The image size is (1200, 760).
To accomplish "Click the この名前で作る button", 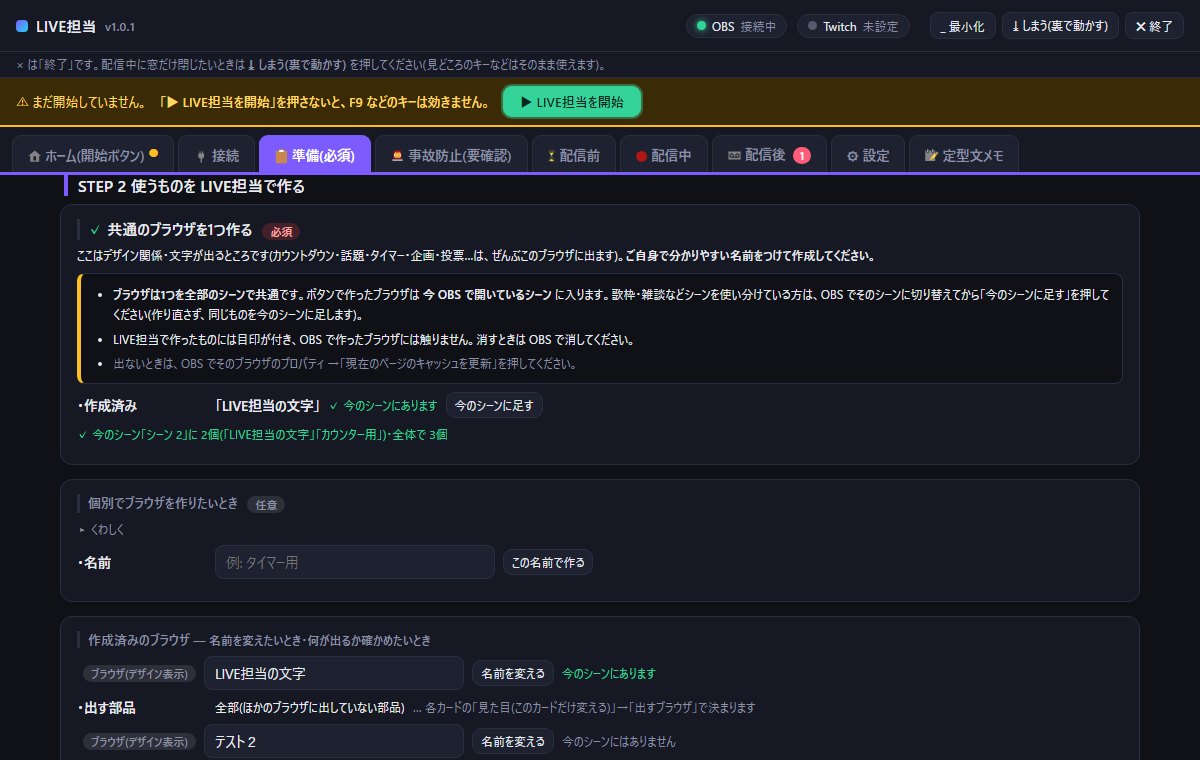I will [x=547, y=562].
